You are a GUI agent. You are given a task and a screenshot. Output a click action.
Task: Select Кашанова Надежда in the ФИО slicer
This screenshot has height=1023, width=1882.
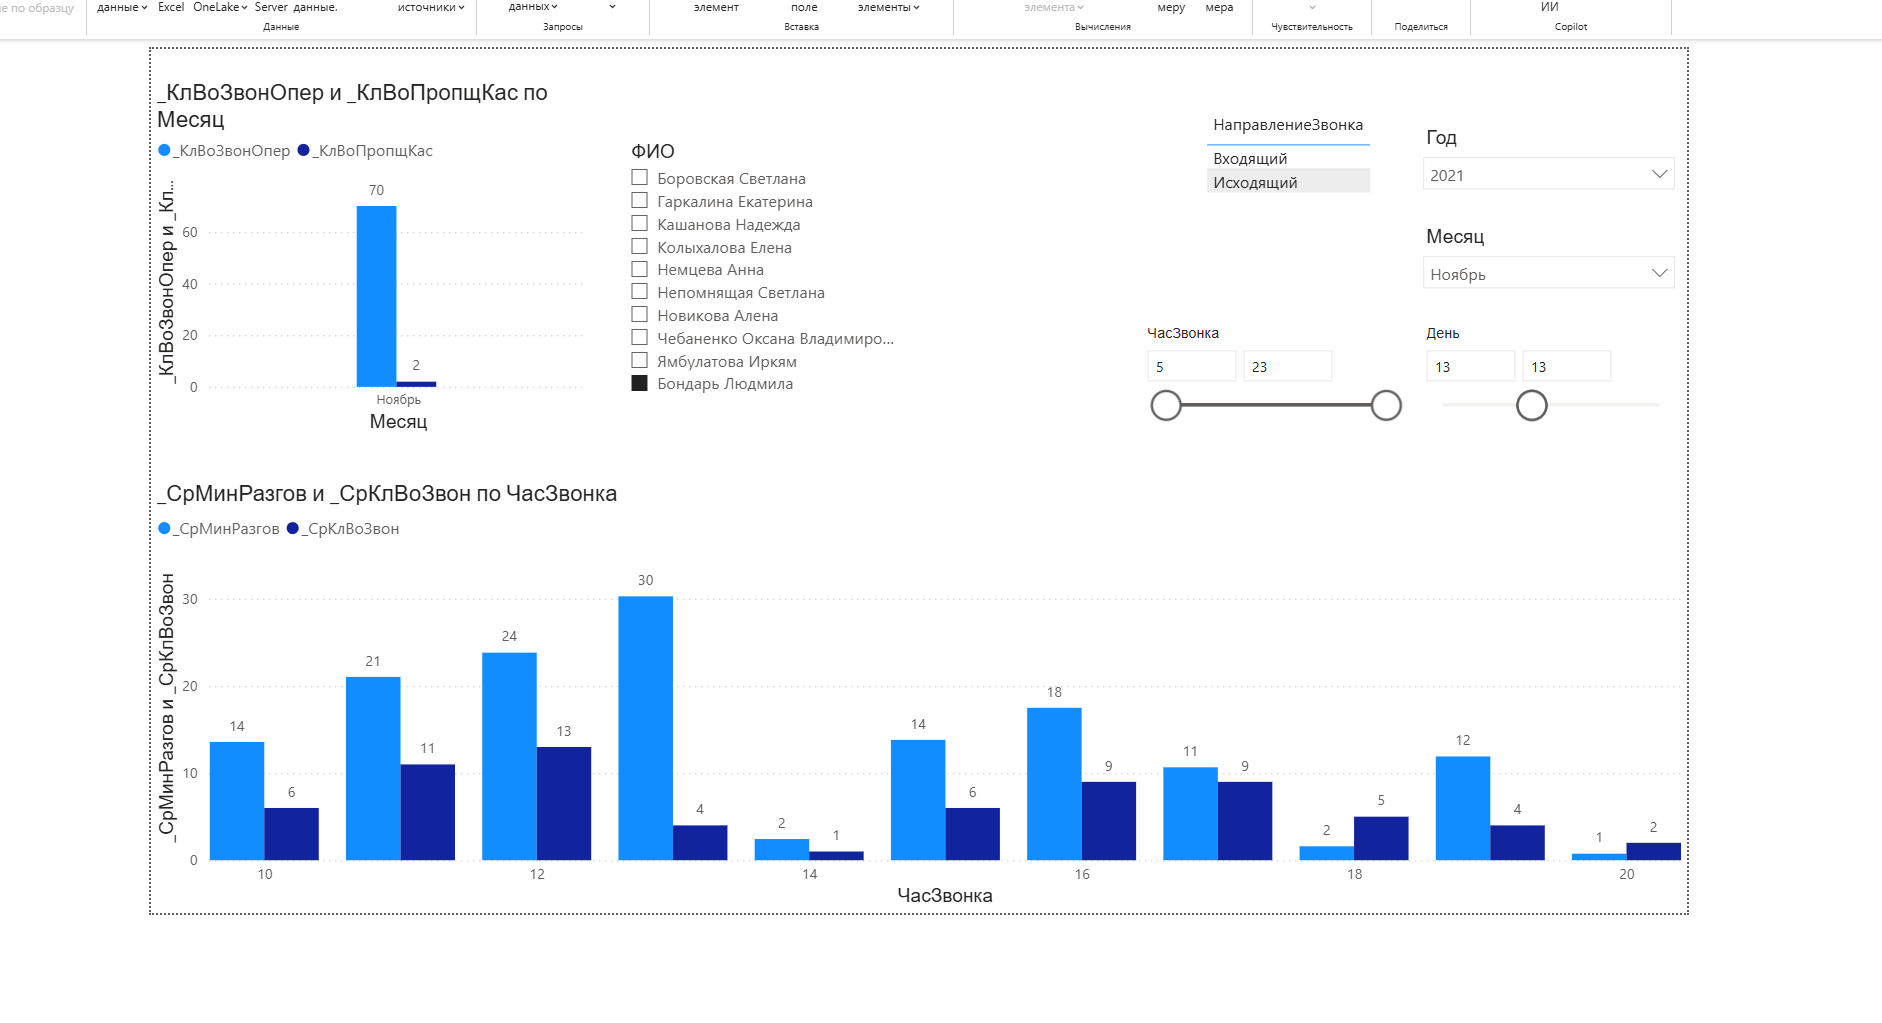point(640,224)
